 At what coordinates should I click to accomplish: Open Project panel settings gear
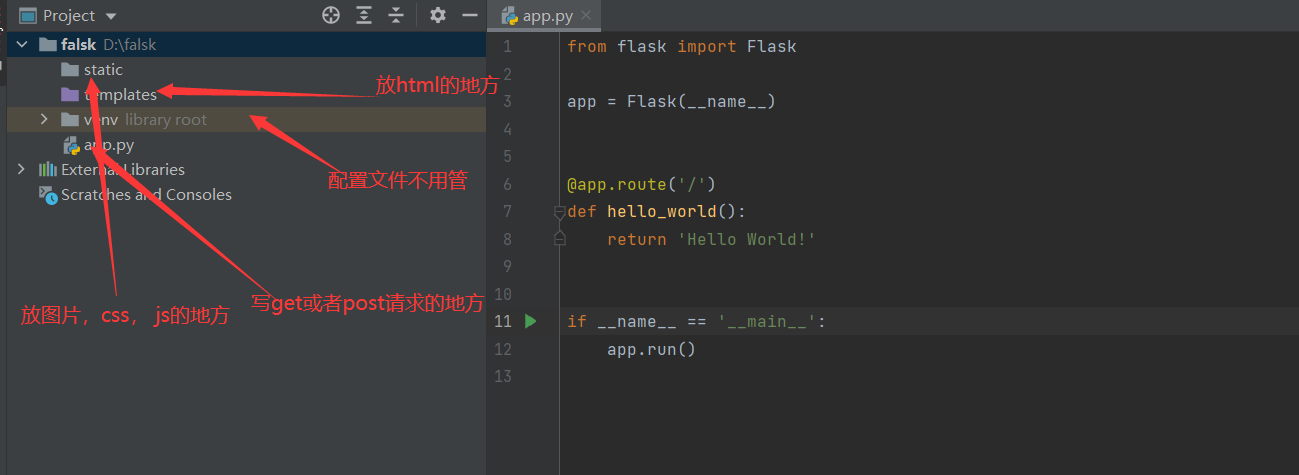pyautogui.click(x=437, y=15)
